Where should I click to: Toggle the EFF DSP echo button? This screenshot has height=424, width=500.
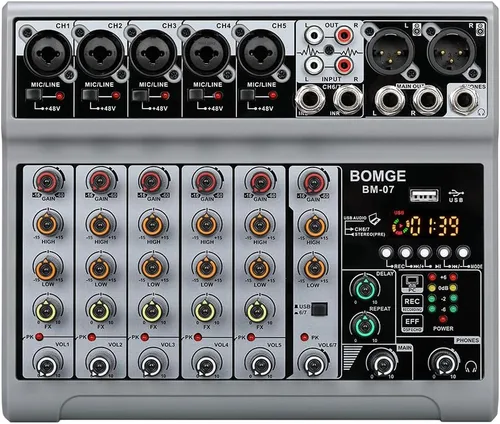tap(412, 323)
